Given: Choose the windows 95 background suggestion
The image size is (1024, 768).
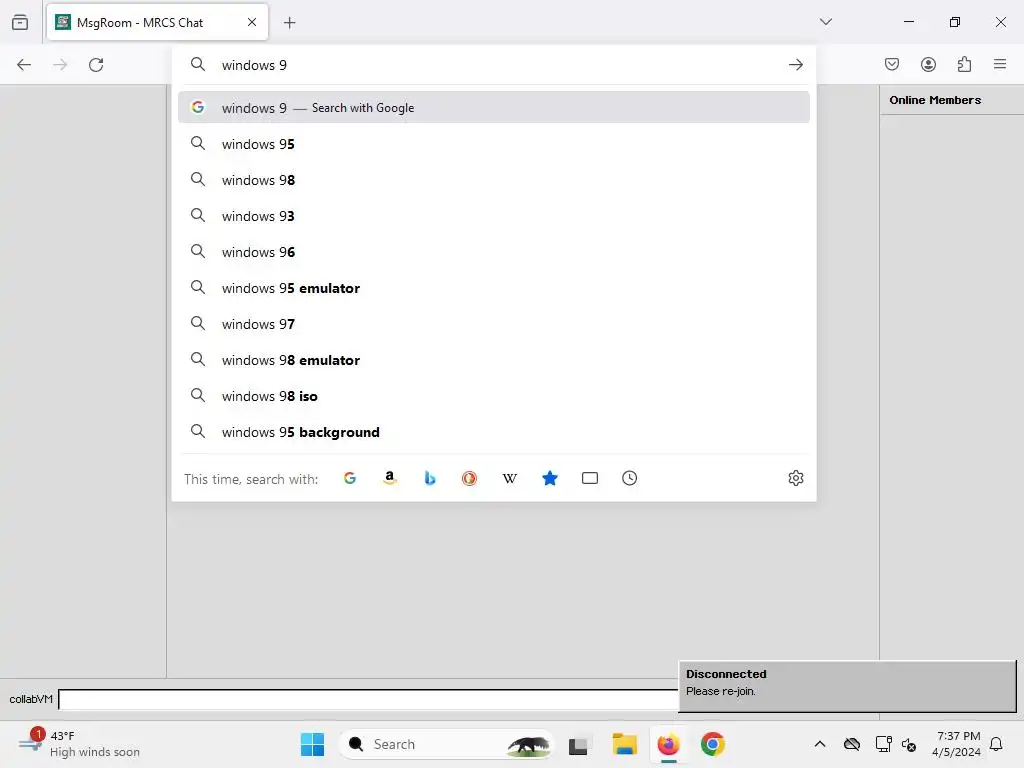Looking at the screenshot, I should tap(494, 432).
